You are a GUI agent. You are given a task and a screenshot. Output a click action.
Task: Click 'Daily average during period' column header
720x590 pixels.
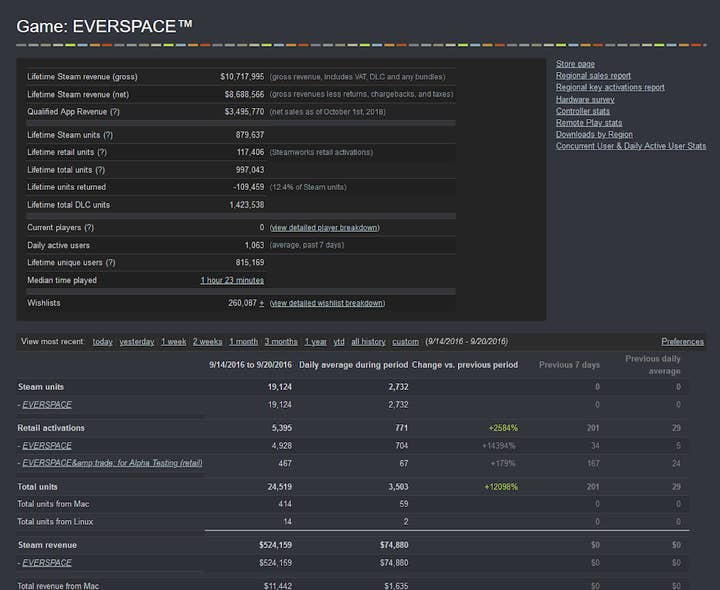pos(354,365)
